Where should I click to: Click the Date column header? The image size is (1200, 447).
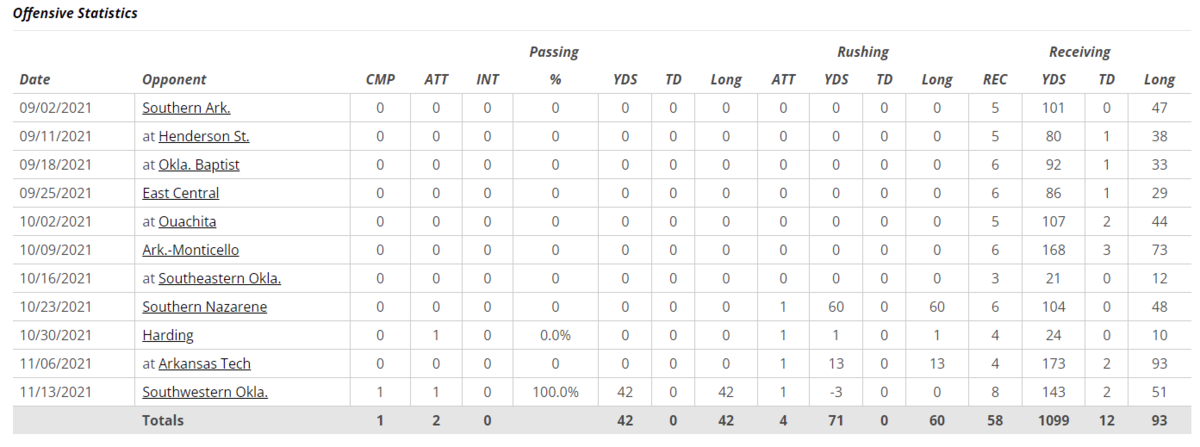(34, 80)
